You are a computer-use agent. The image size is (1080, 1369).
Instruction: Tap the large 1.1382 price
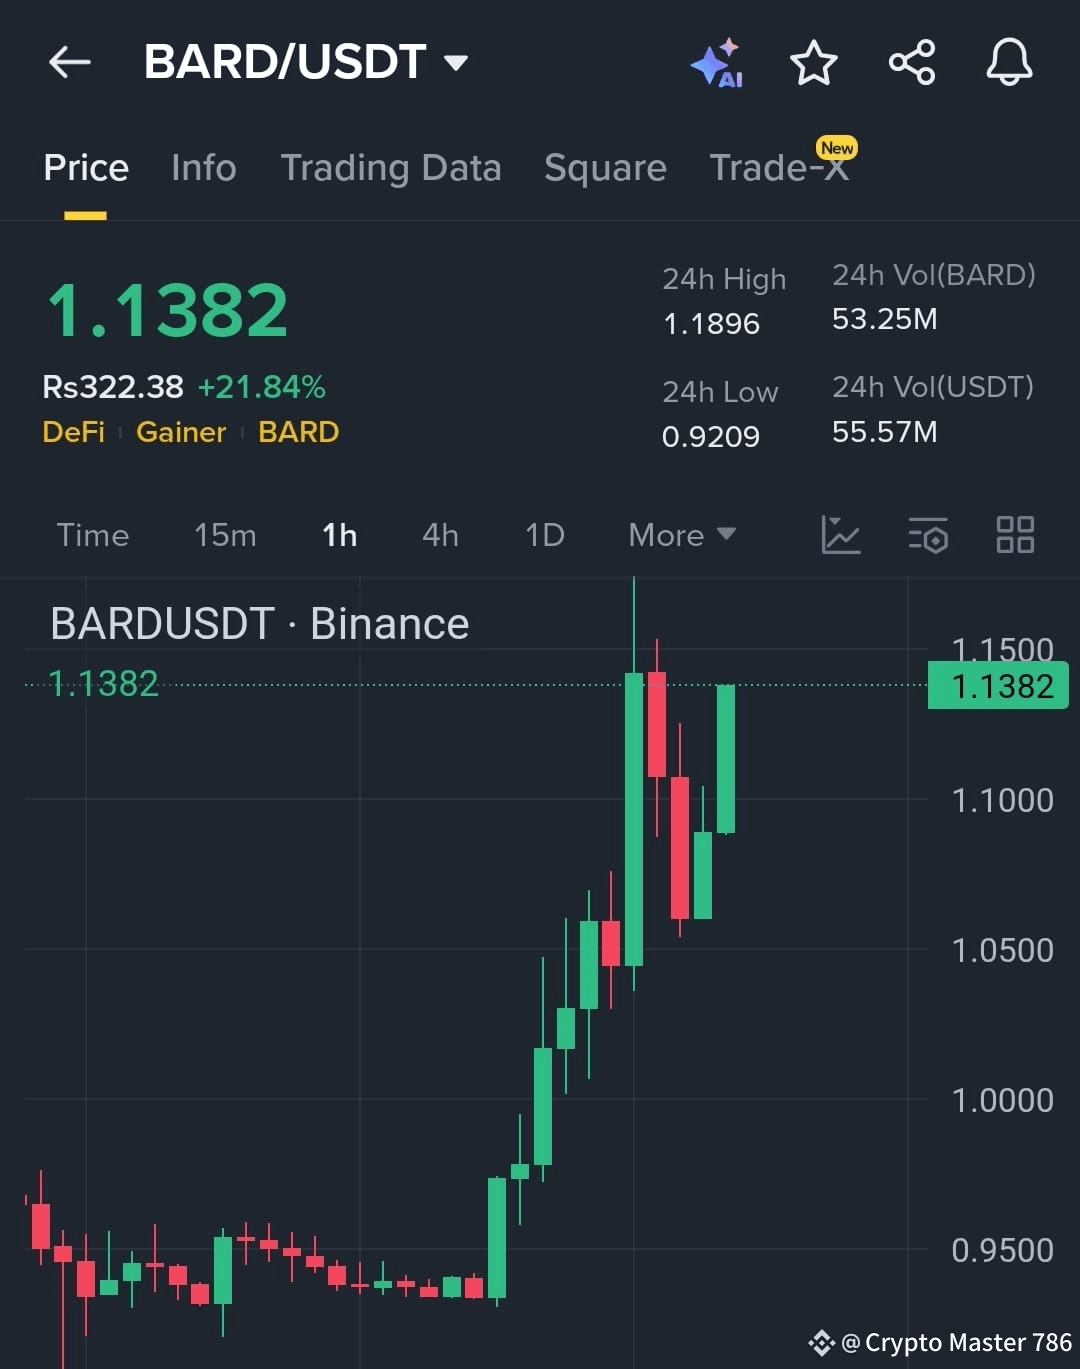168,310
